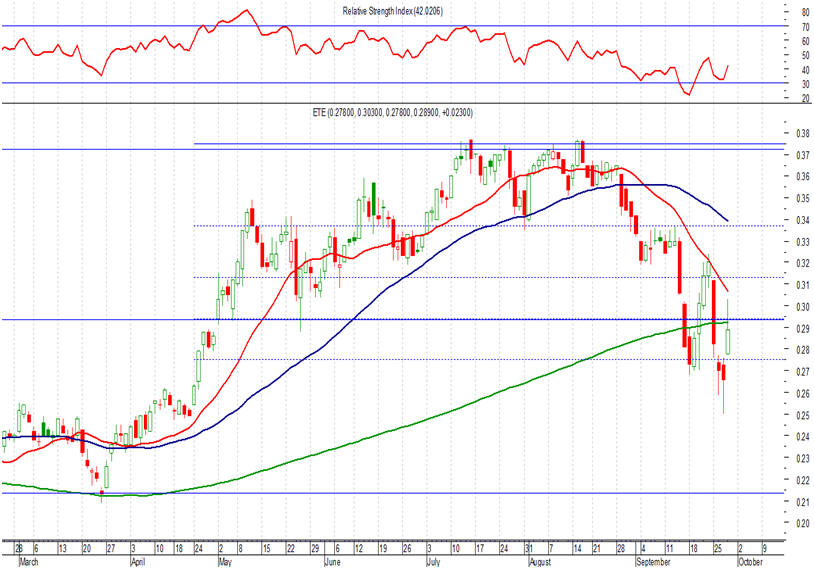814x569 pixels.
Task: Select the 0.30 price axis label
Action: [803, 307]
